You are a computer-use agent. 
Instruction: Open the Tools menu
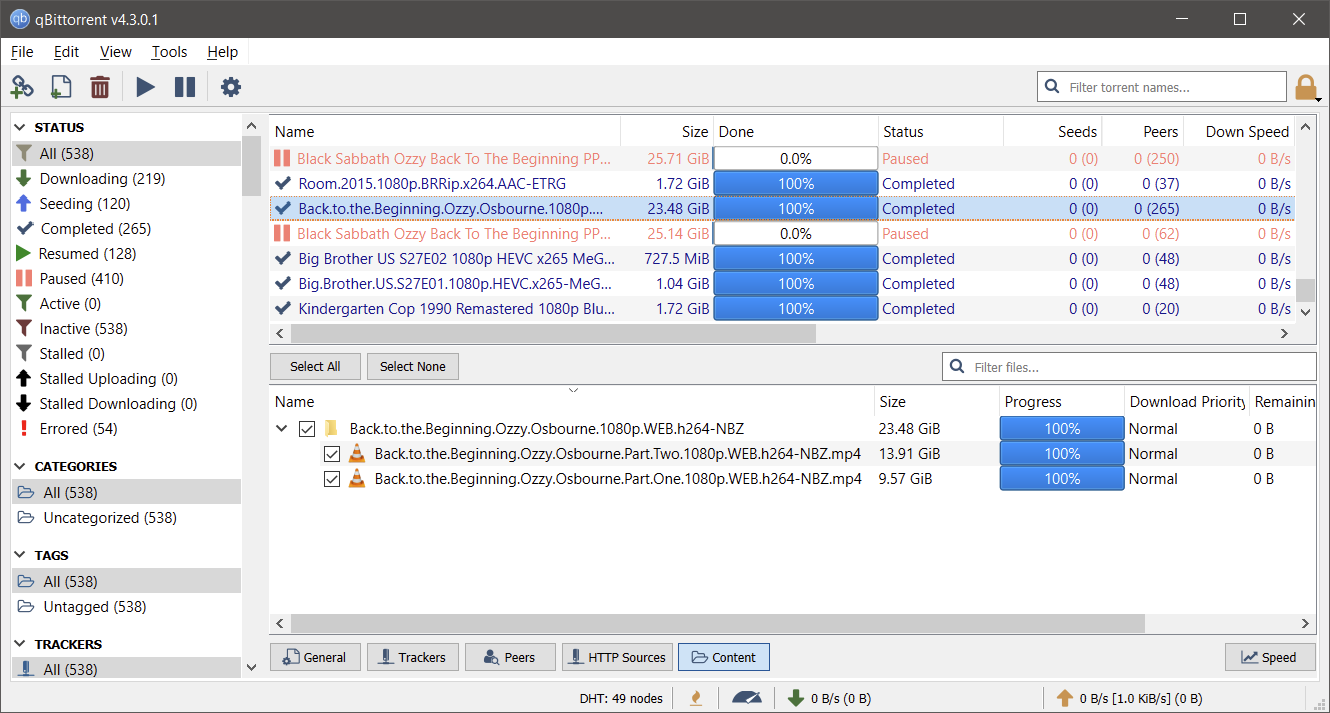[x=170, y=52]
